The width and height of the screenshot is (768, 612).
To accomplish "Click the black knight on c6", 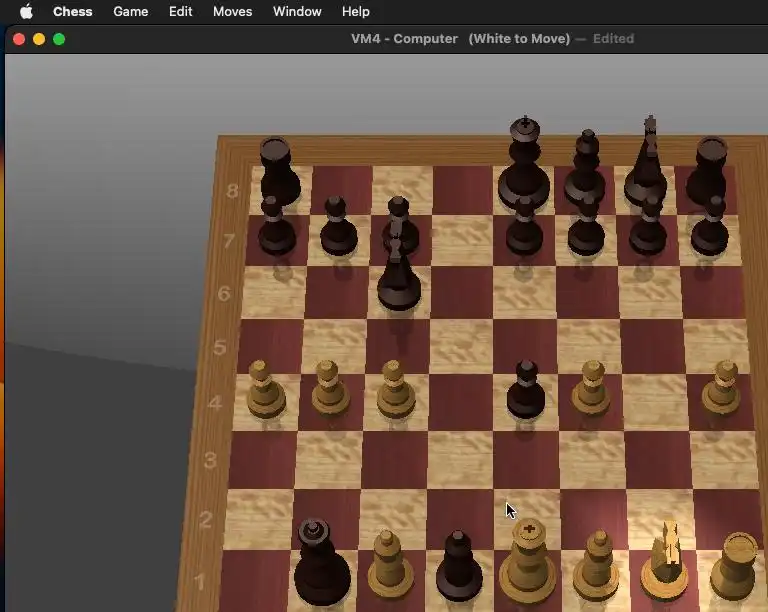I will tap(399, 274).
